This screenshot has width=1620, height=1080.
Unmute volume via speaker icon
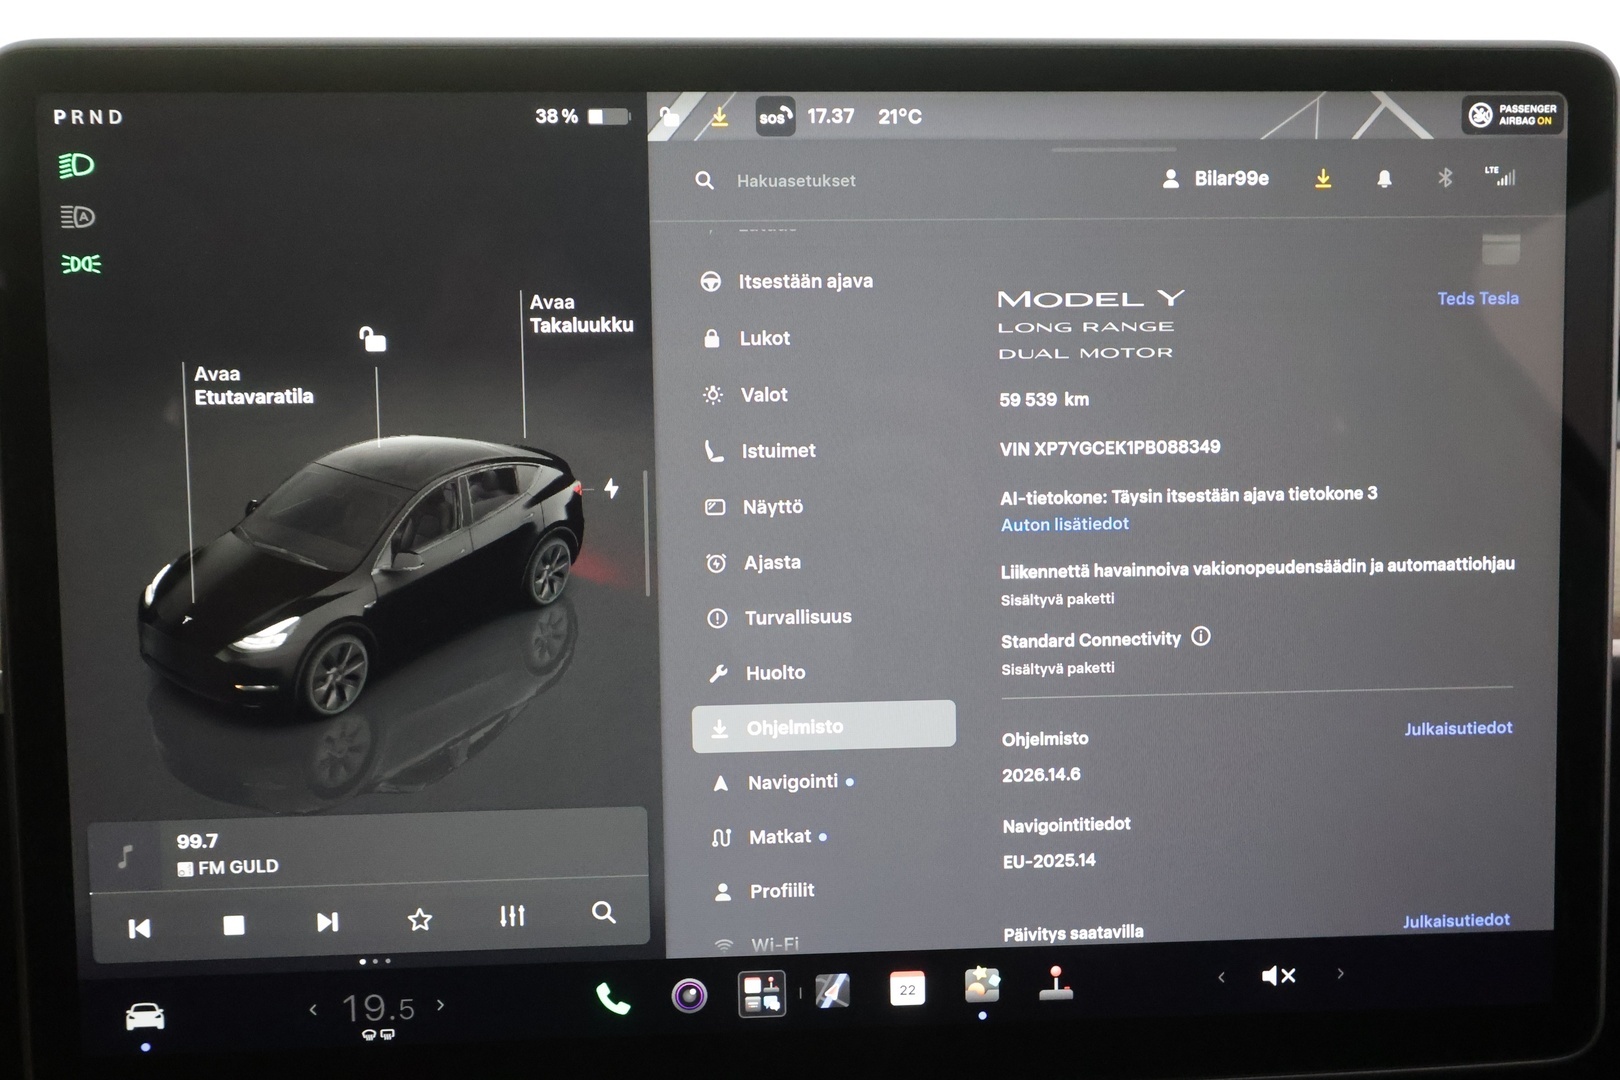point(1278,975)
